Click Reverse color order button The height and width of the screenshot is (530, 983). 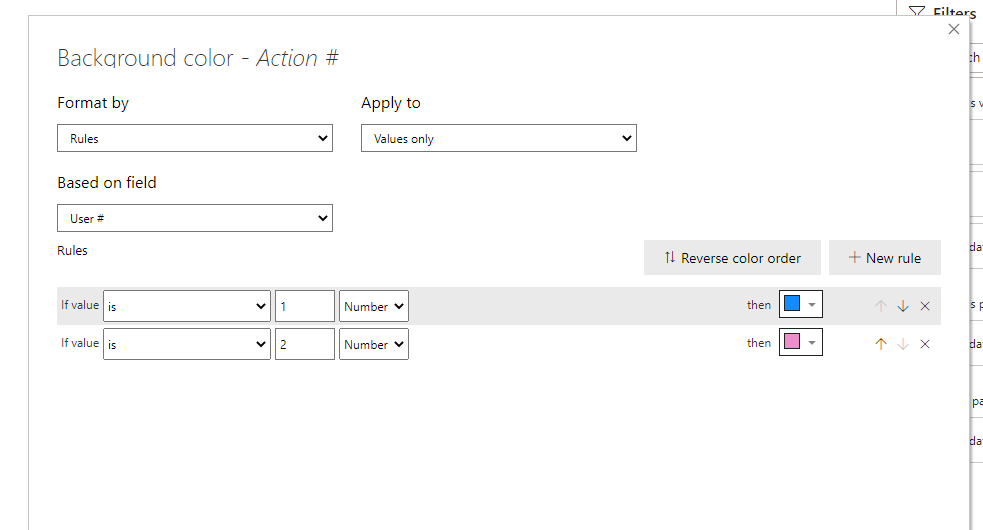point(732,258)
